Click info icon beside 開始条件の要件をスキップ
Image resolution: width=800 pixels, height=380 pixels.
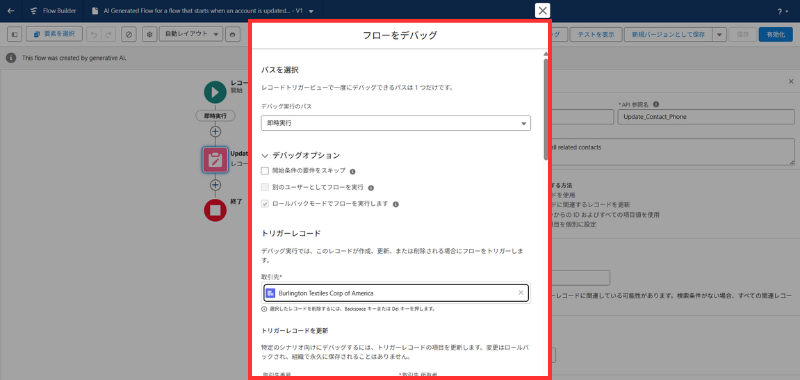[353, 171]
